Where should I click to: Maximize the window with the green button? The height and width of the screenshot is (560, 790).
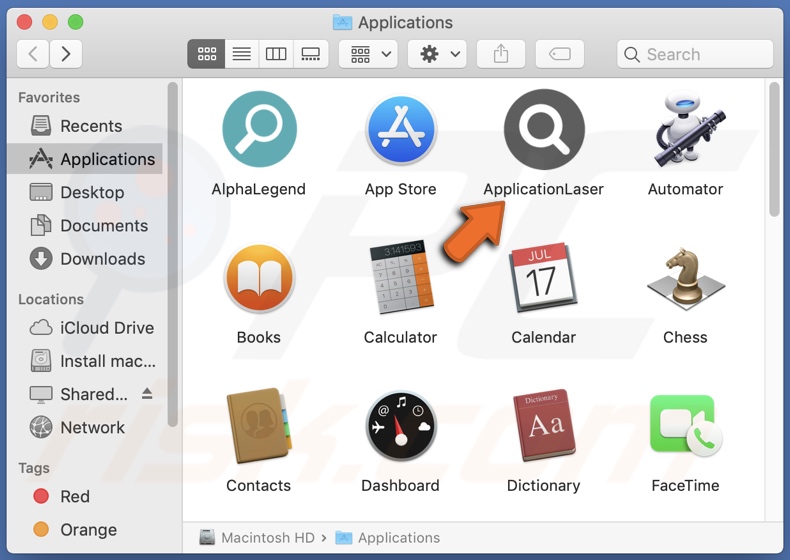[x=76, y=22]
